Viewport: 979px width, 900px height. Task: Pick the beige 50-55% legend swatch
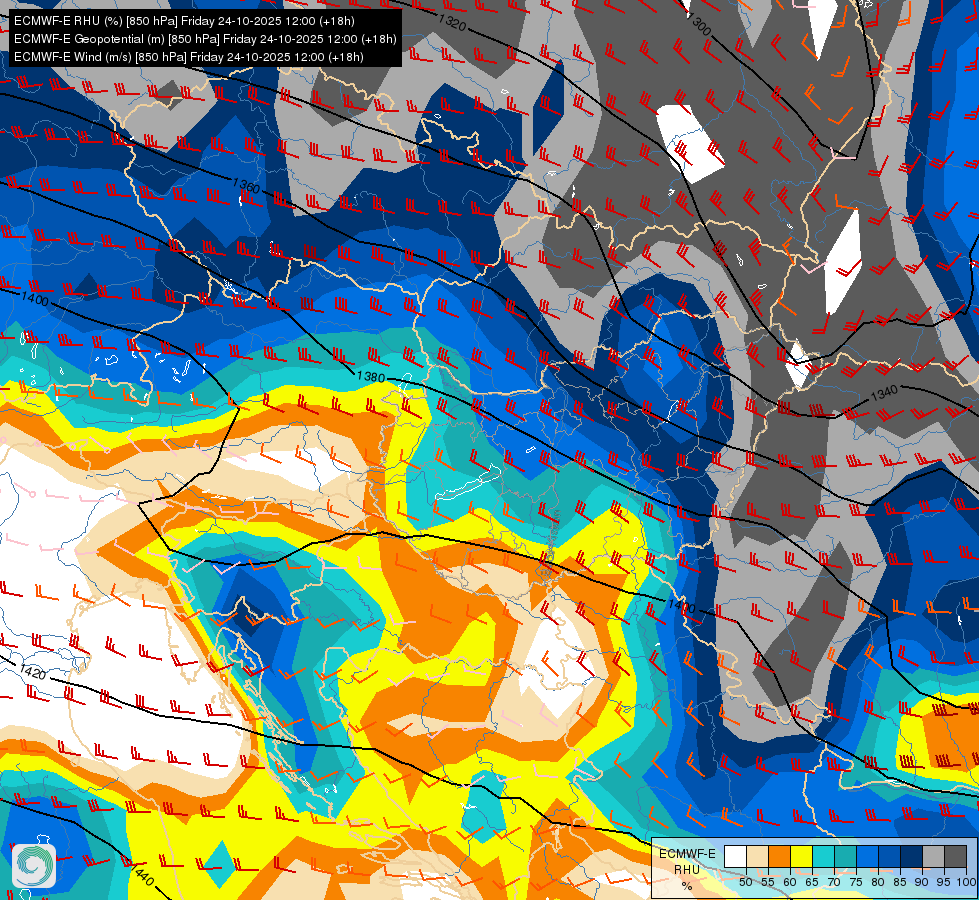pyautogui.click(x=757, y=856)
